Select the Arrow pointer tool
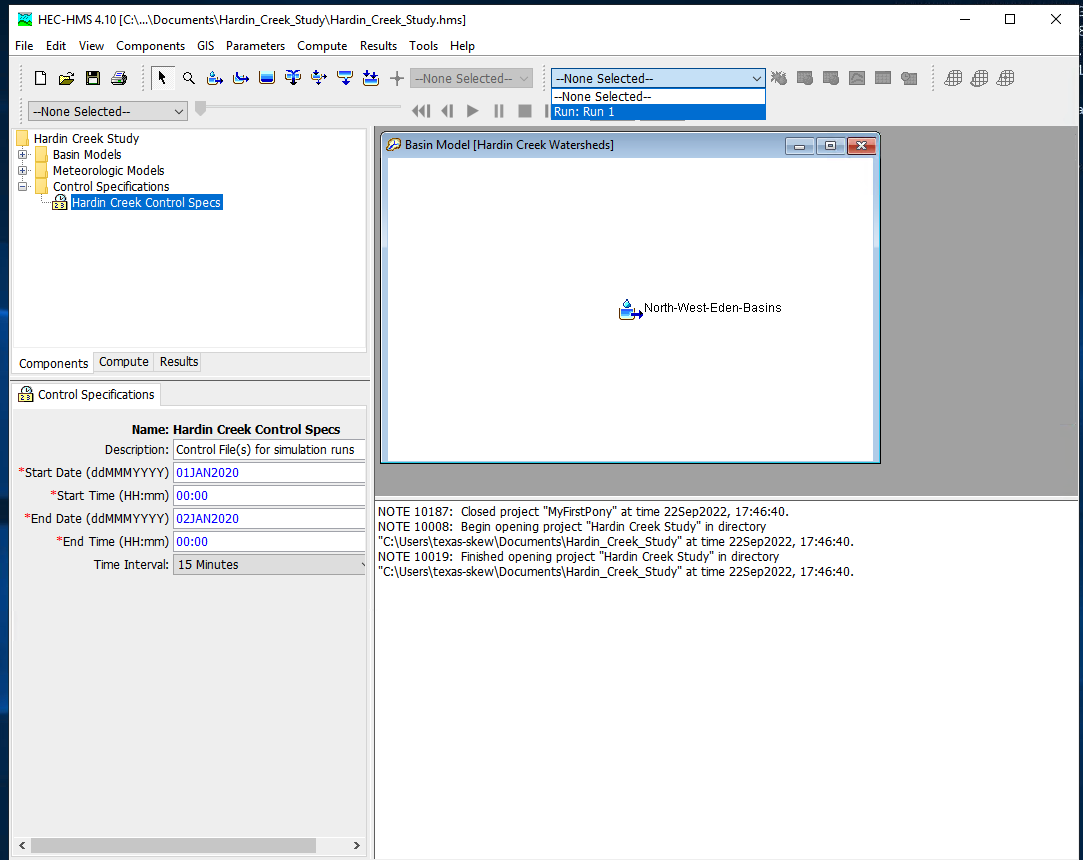Image resolution: width=1083 pixels, height=860 pixels. (x=162, y=78)
